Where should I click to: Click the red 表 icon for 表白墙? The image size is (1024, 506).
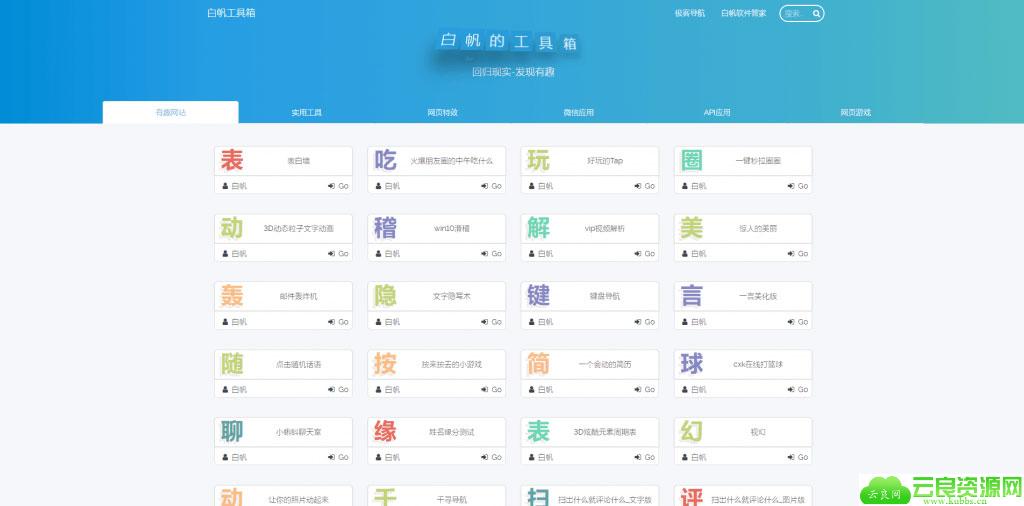tap(231, 161)
